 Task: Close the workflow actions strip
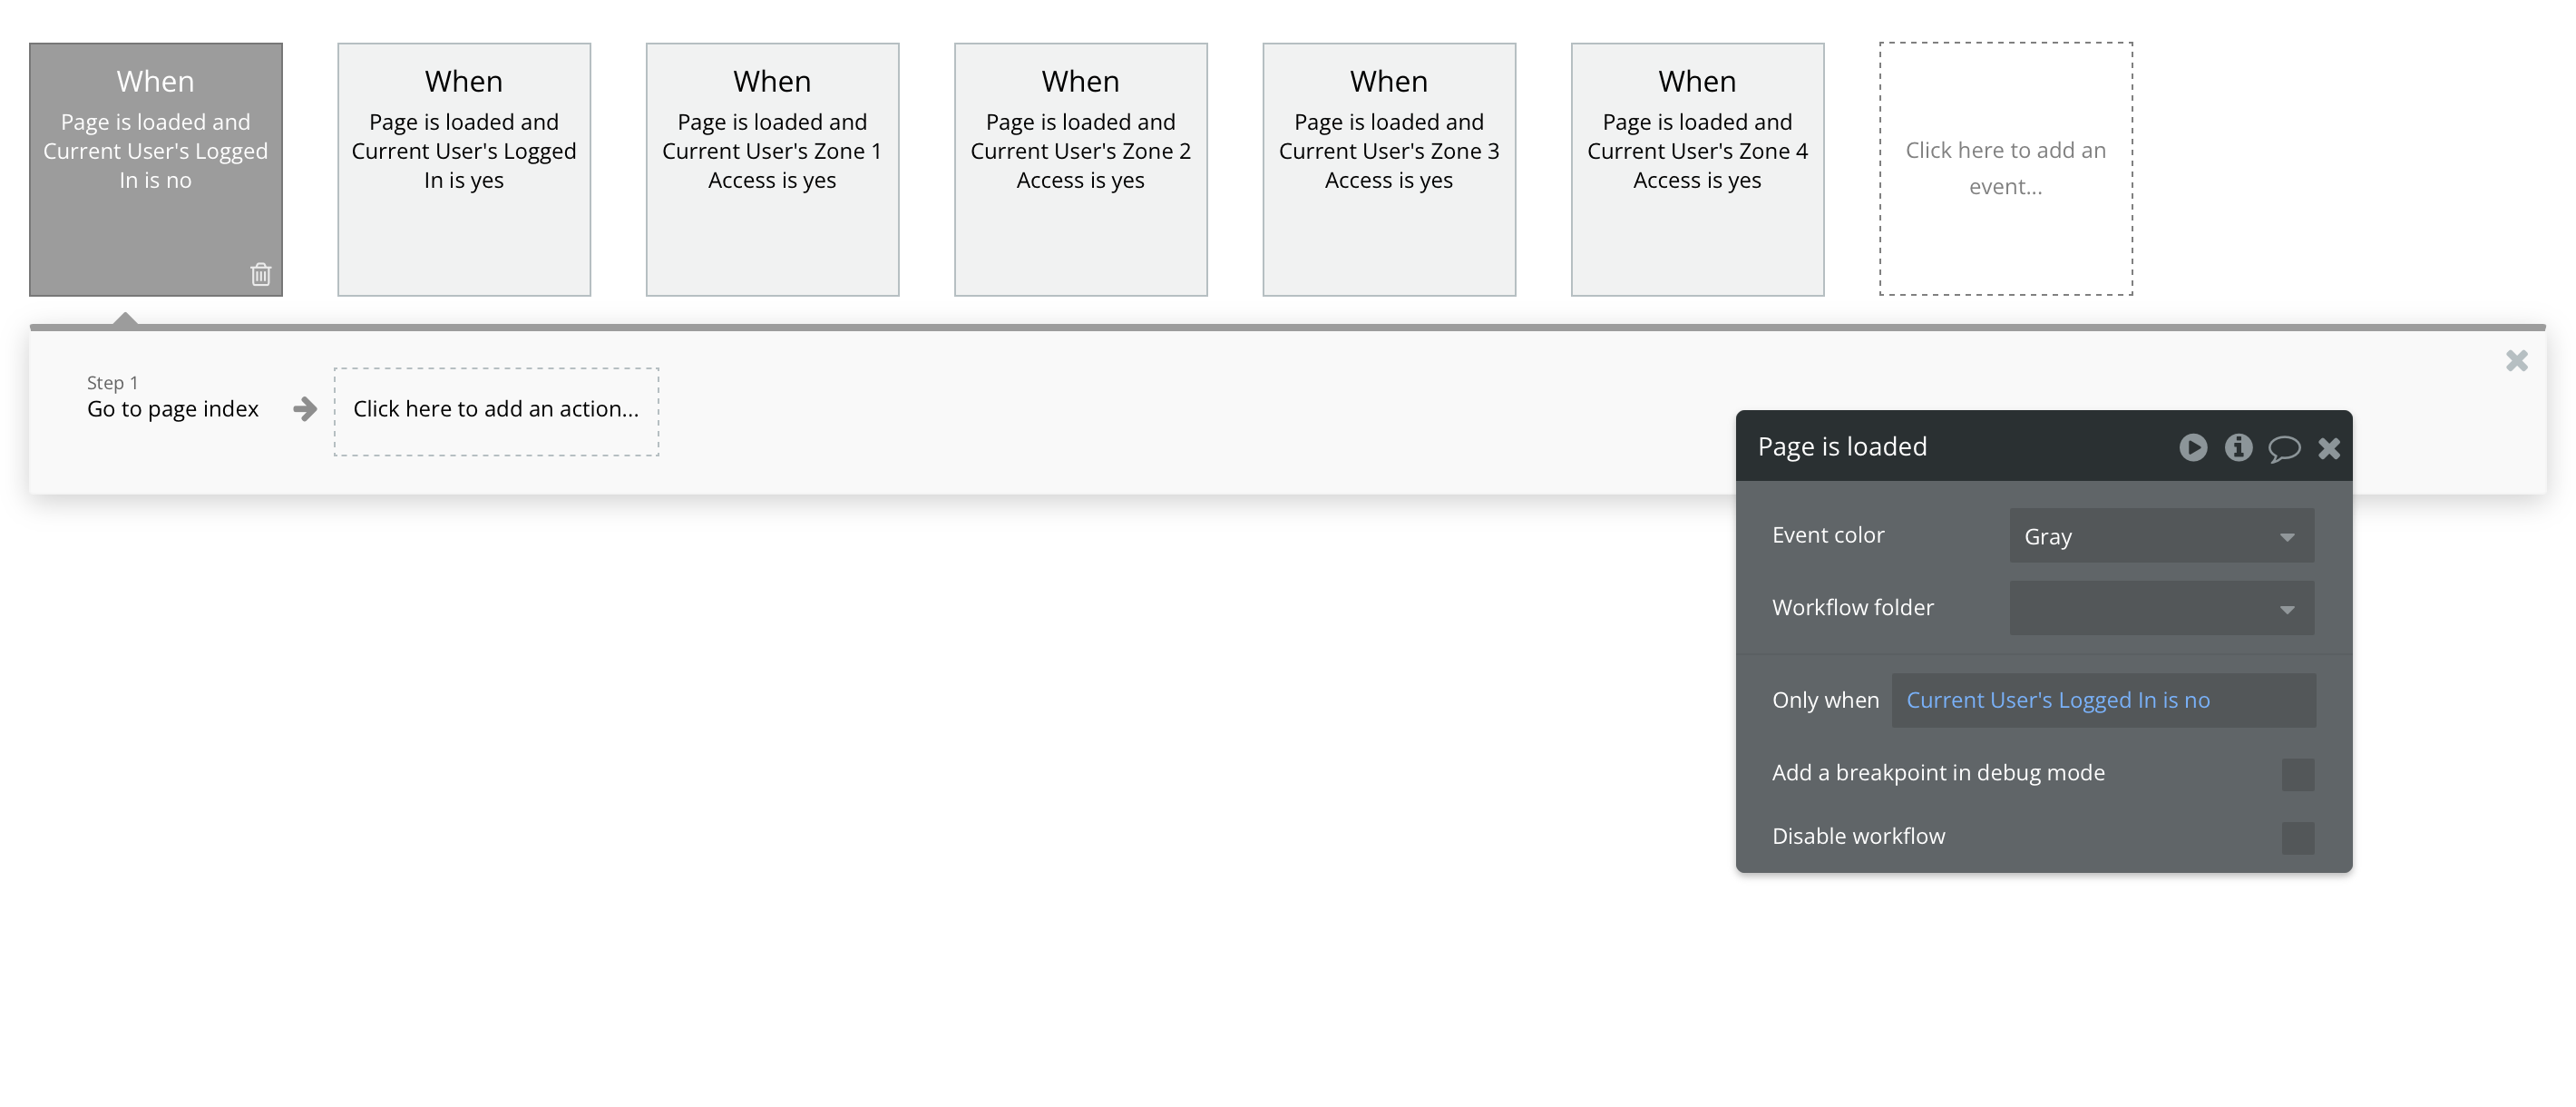(x=2516, y=361)
